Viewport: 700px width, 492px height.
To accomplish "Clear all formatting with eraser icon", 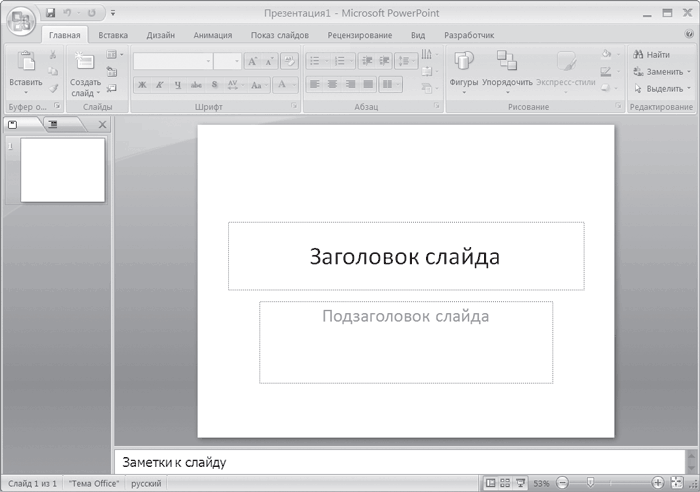I will tap(289, 61).
